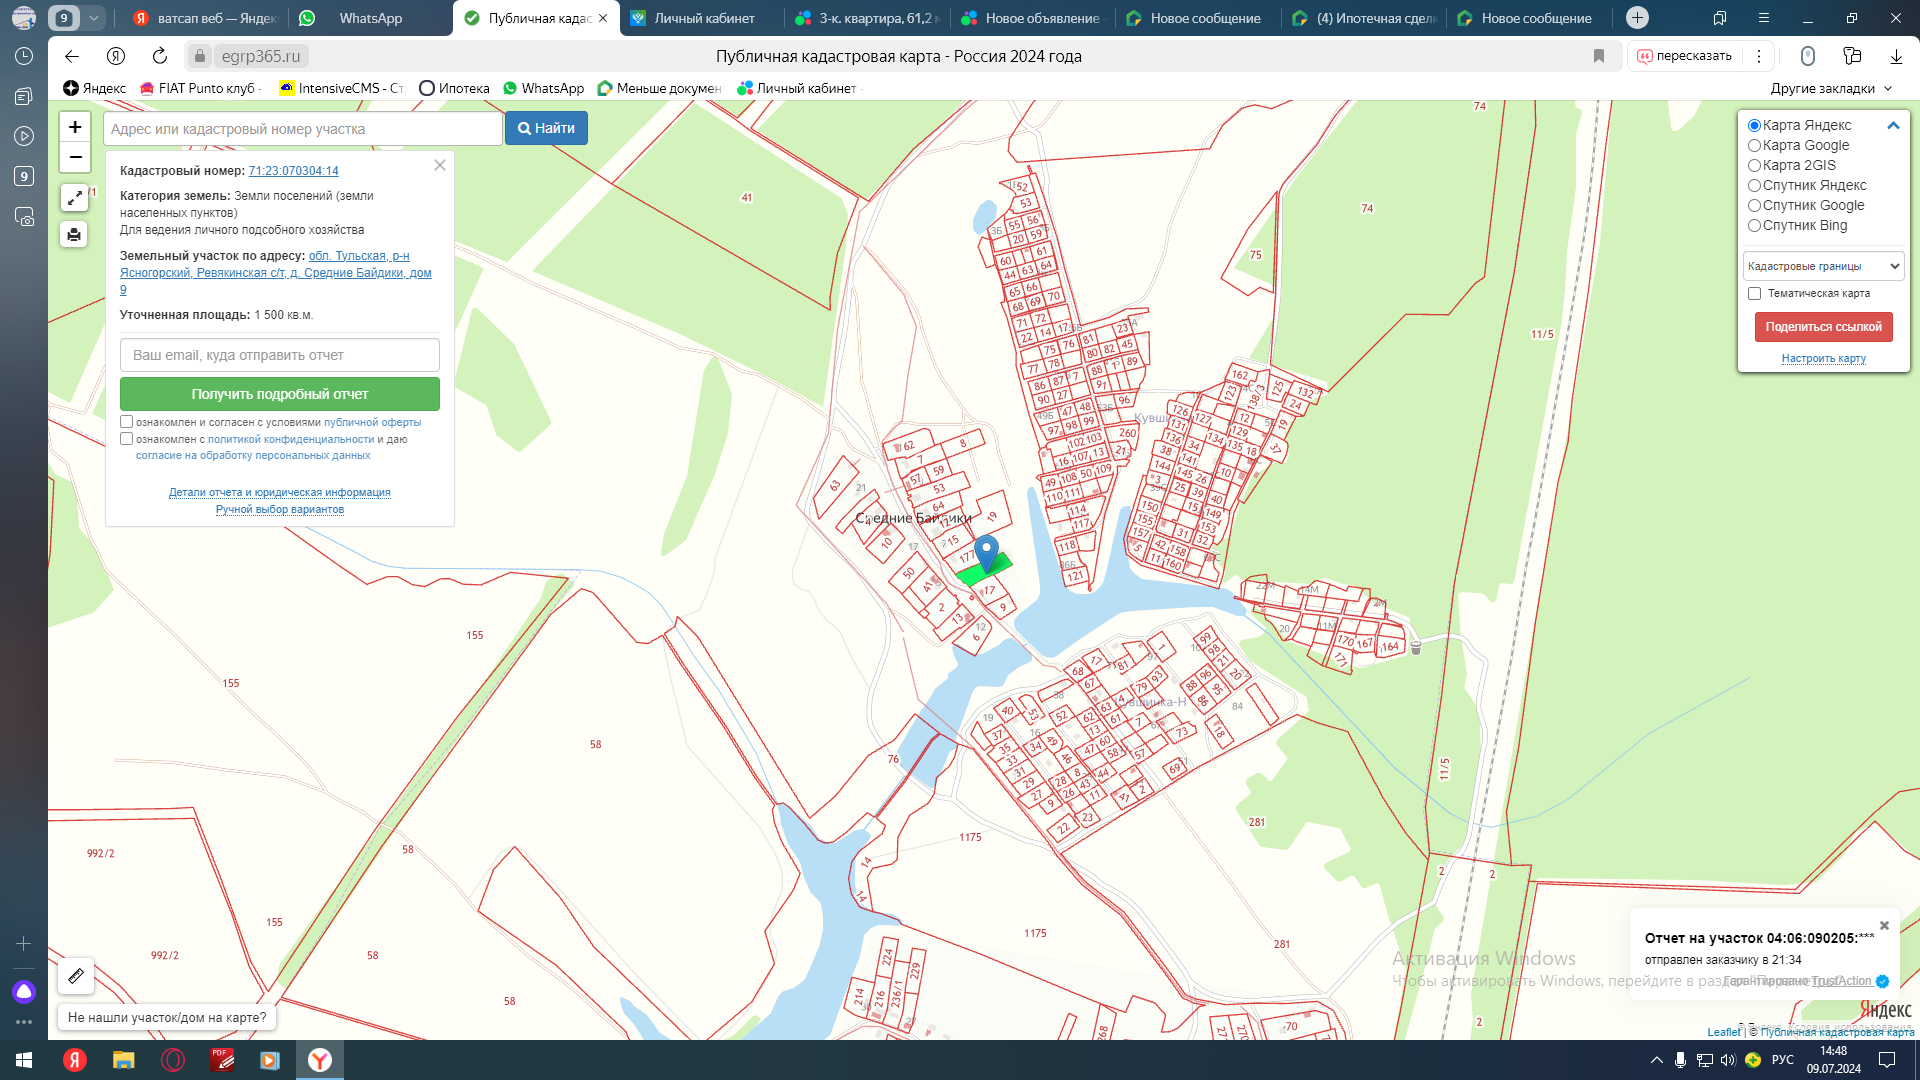This screenshot has height=1080, width=1920.
Task: Click the email address input field
Action: [x=280, y=355]
